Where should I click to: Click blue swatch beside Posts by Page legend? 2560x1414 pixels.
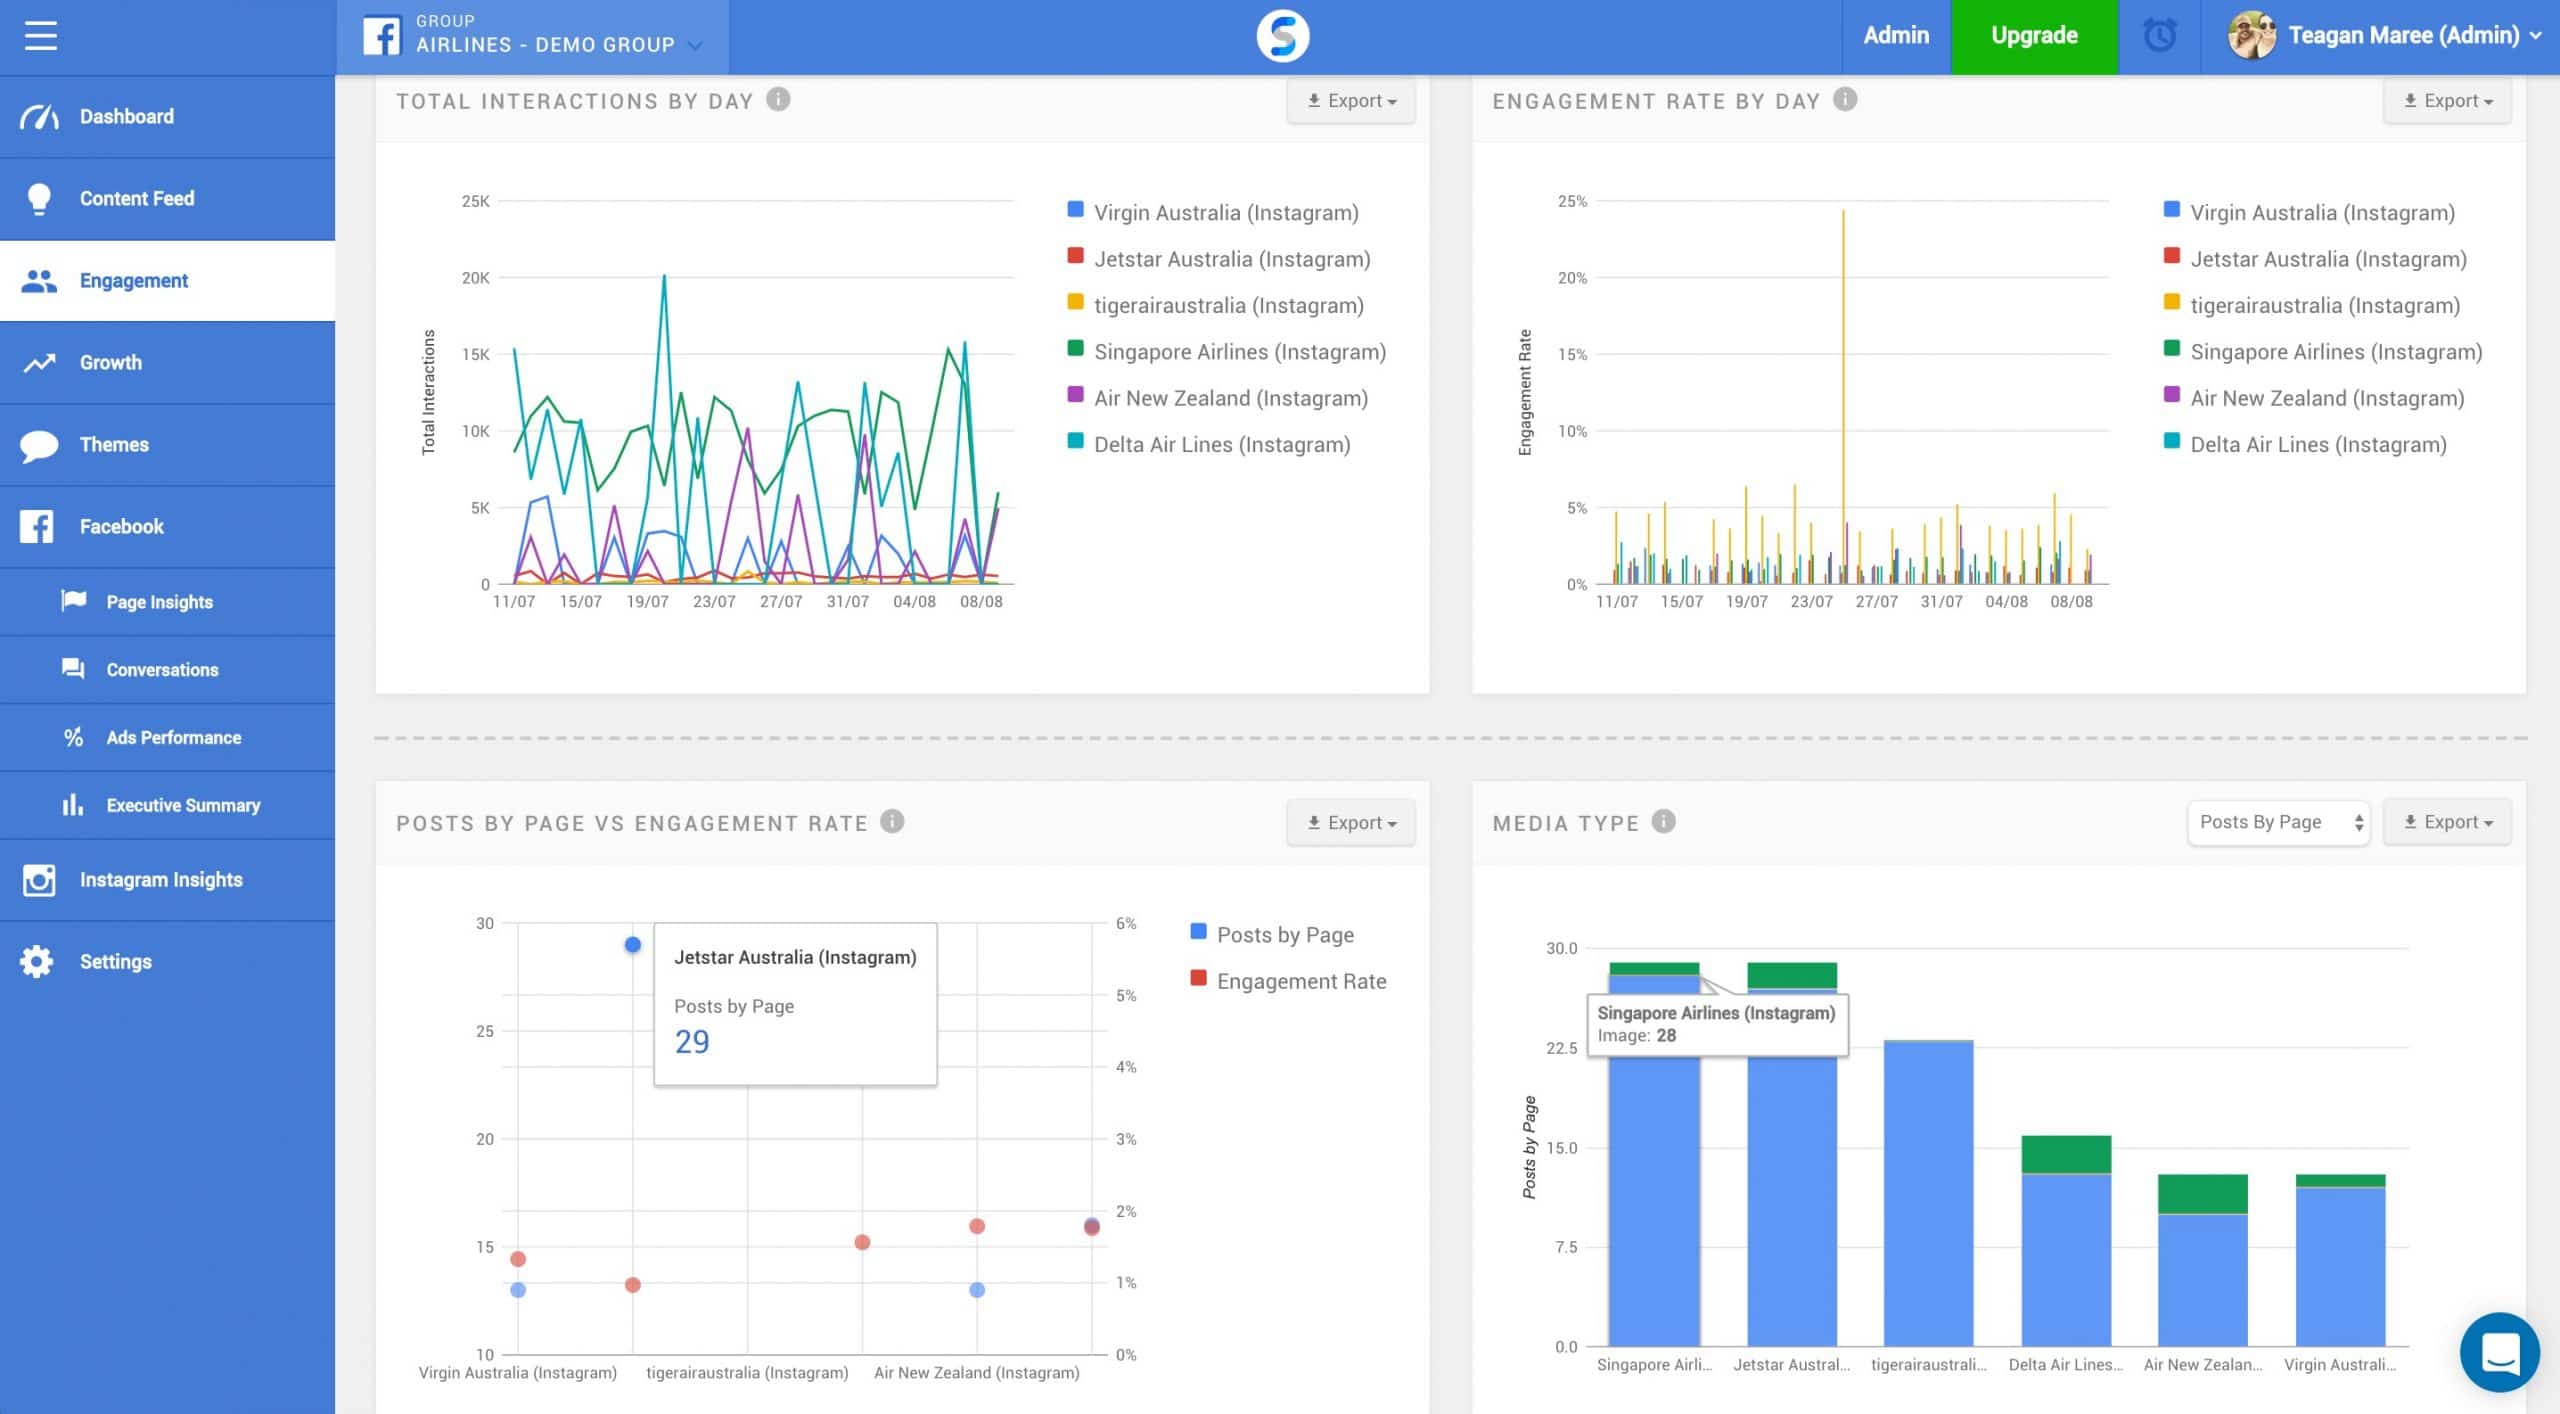pyautogui.click(x=1198, y=931)
